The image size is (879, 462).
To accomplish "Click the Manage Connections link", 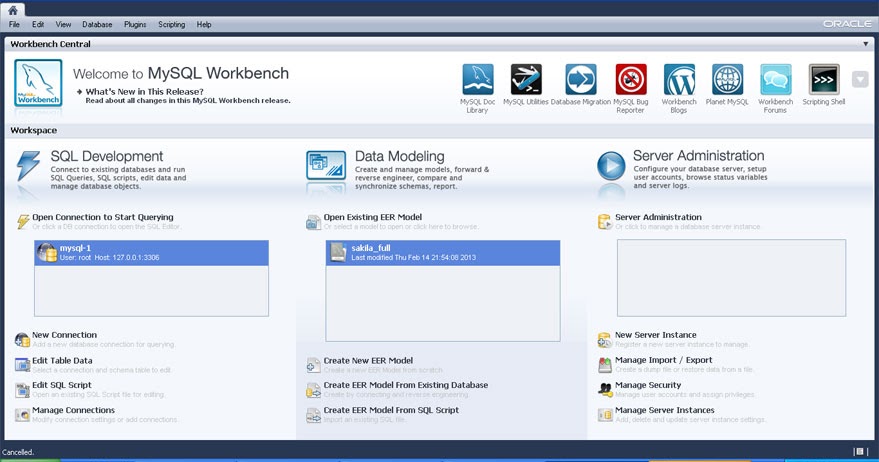I will [x=73, y=410].
